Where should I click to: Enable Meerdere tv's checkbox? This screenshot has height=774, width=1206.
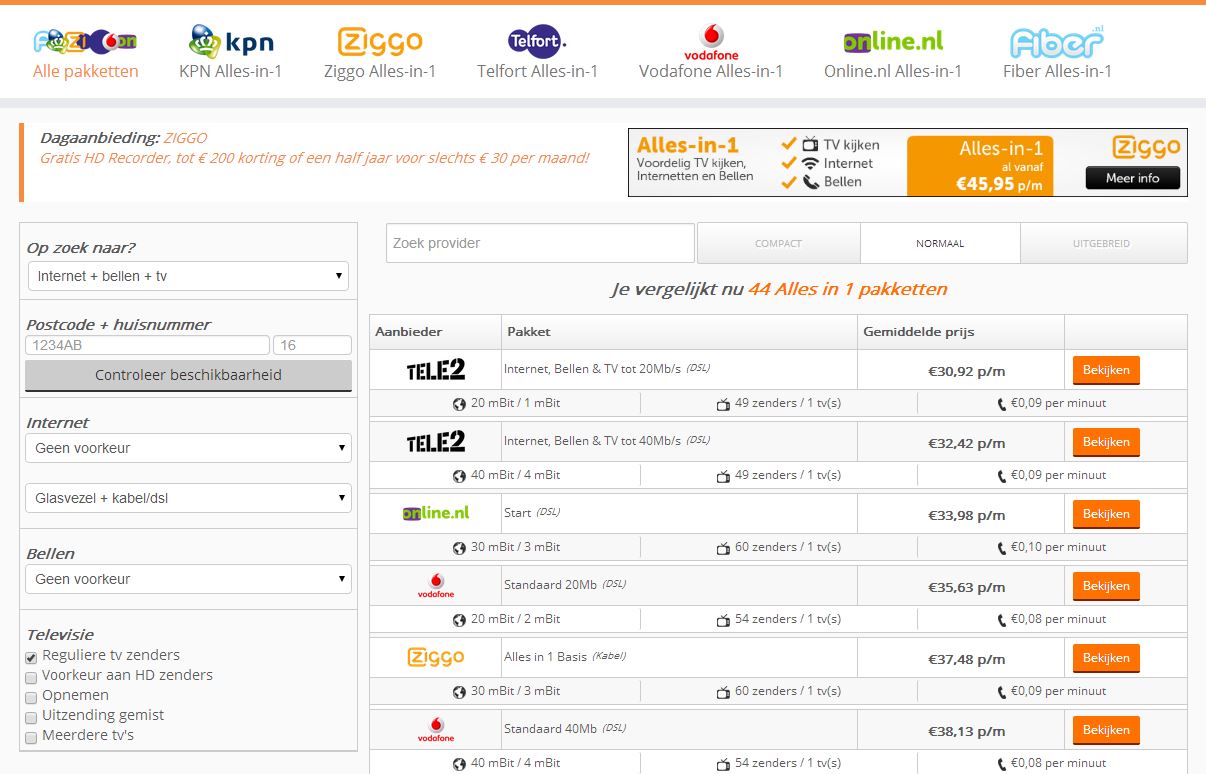(x=32, y=737)
